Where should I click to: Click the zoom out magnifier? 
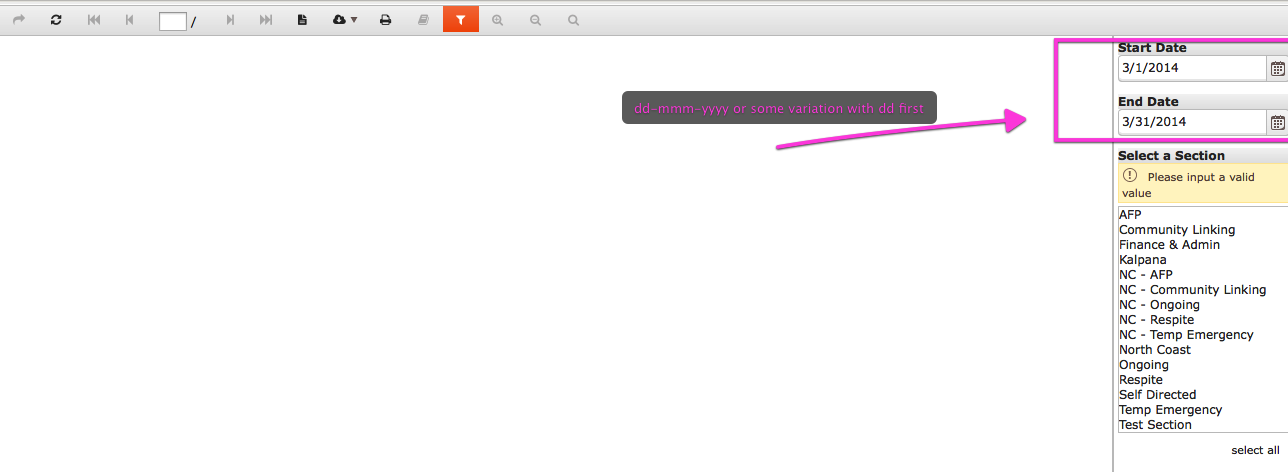click(535, 20)
